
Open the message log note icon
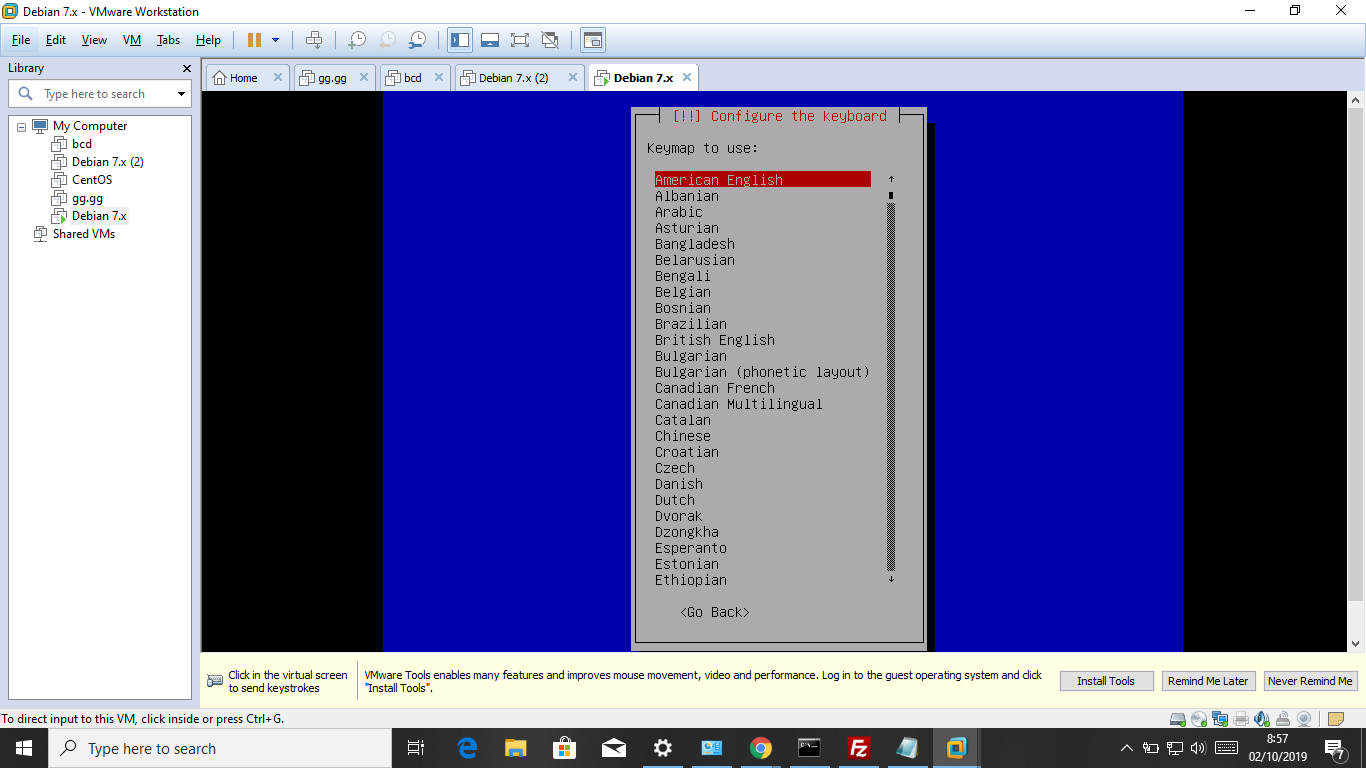coord(1336,719)
